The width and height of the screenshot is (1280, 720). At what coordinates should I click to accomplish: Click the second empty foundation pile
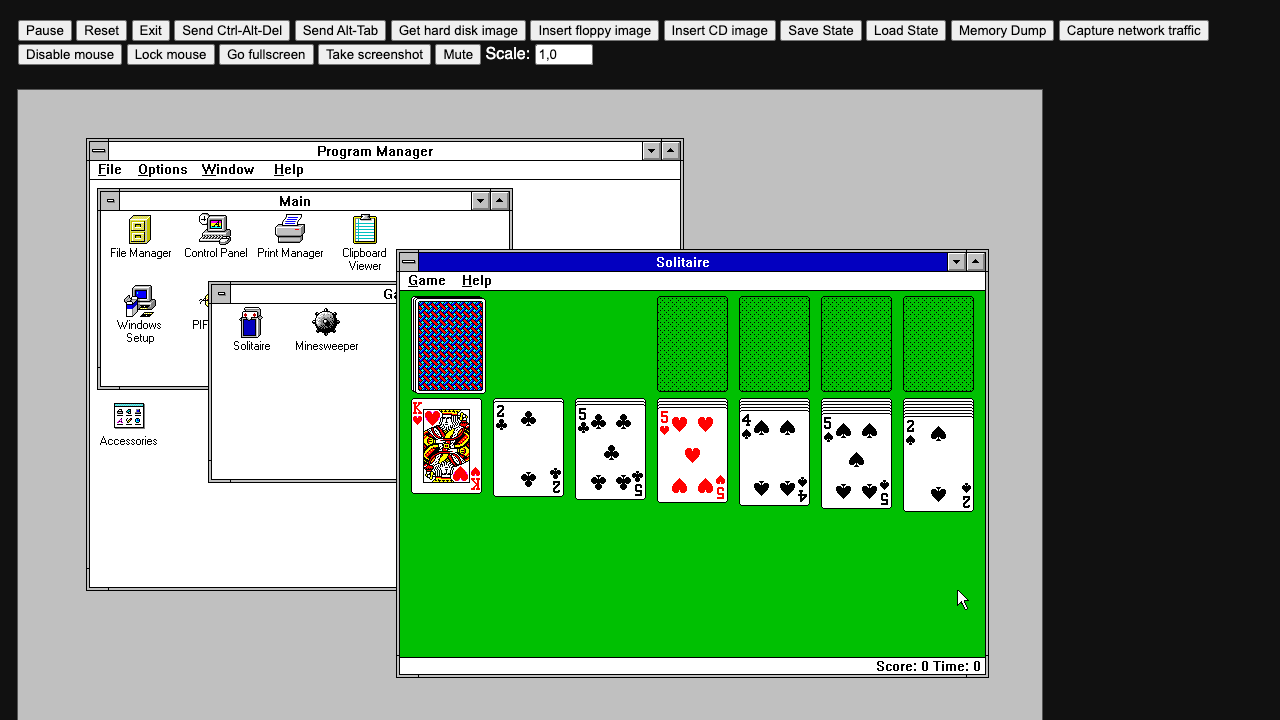(775, 344)
